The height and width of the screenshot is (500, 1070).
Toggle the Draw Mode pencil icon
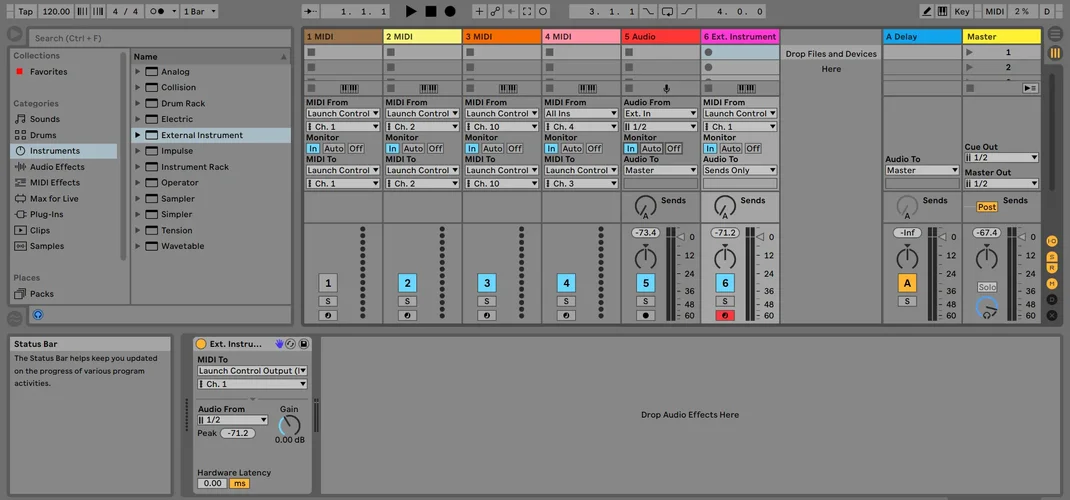pos(927,11)
